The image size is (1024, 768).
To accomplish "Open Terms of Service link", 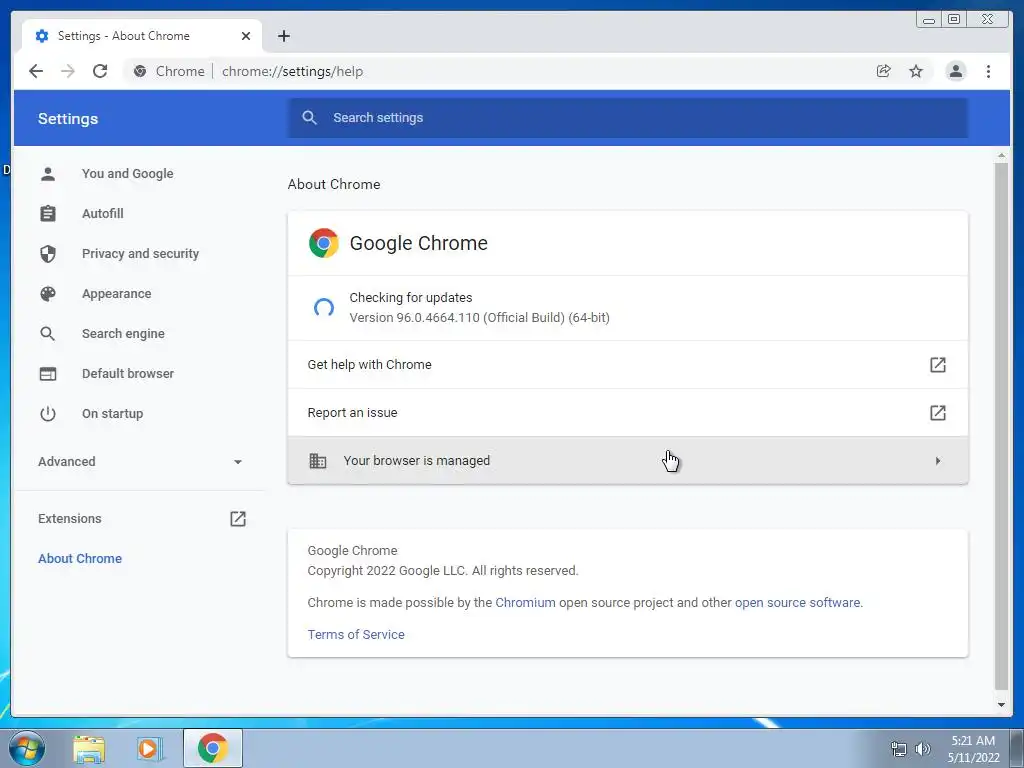I will pyautogui.click(x=356, y=635).
